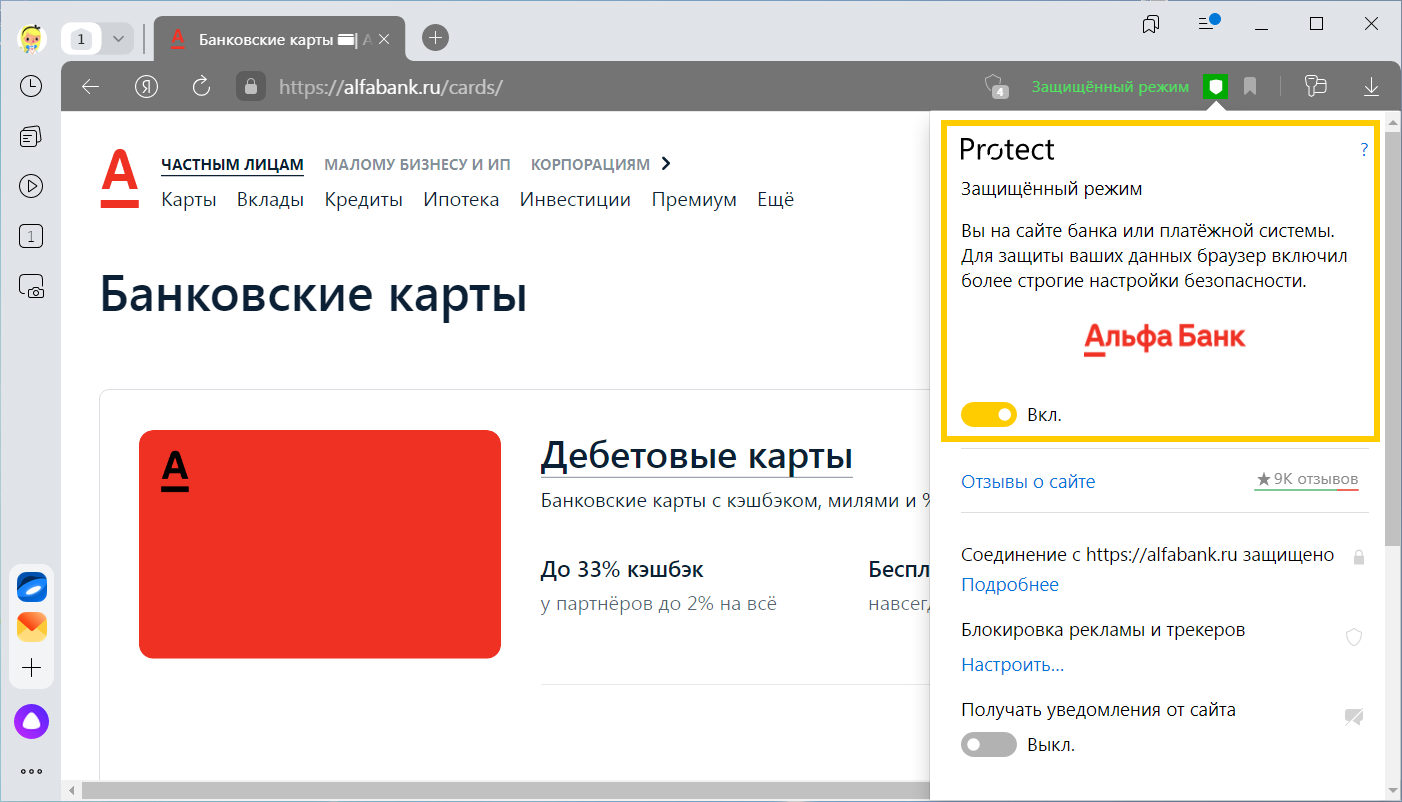Viewport: 1402px width, 802px height.
Task: Click the green Protect shield icon
Action: (x=1215, y=87)
